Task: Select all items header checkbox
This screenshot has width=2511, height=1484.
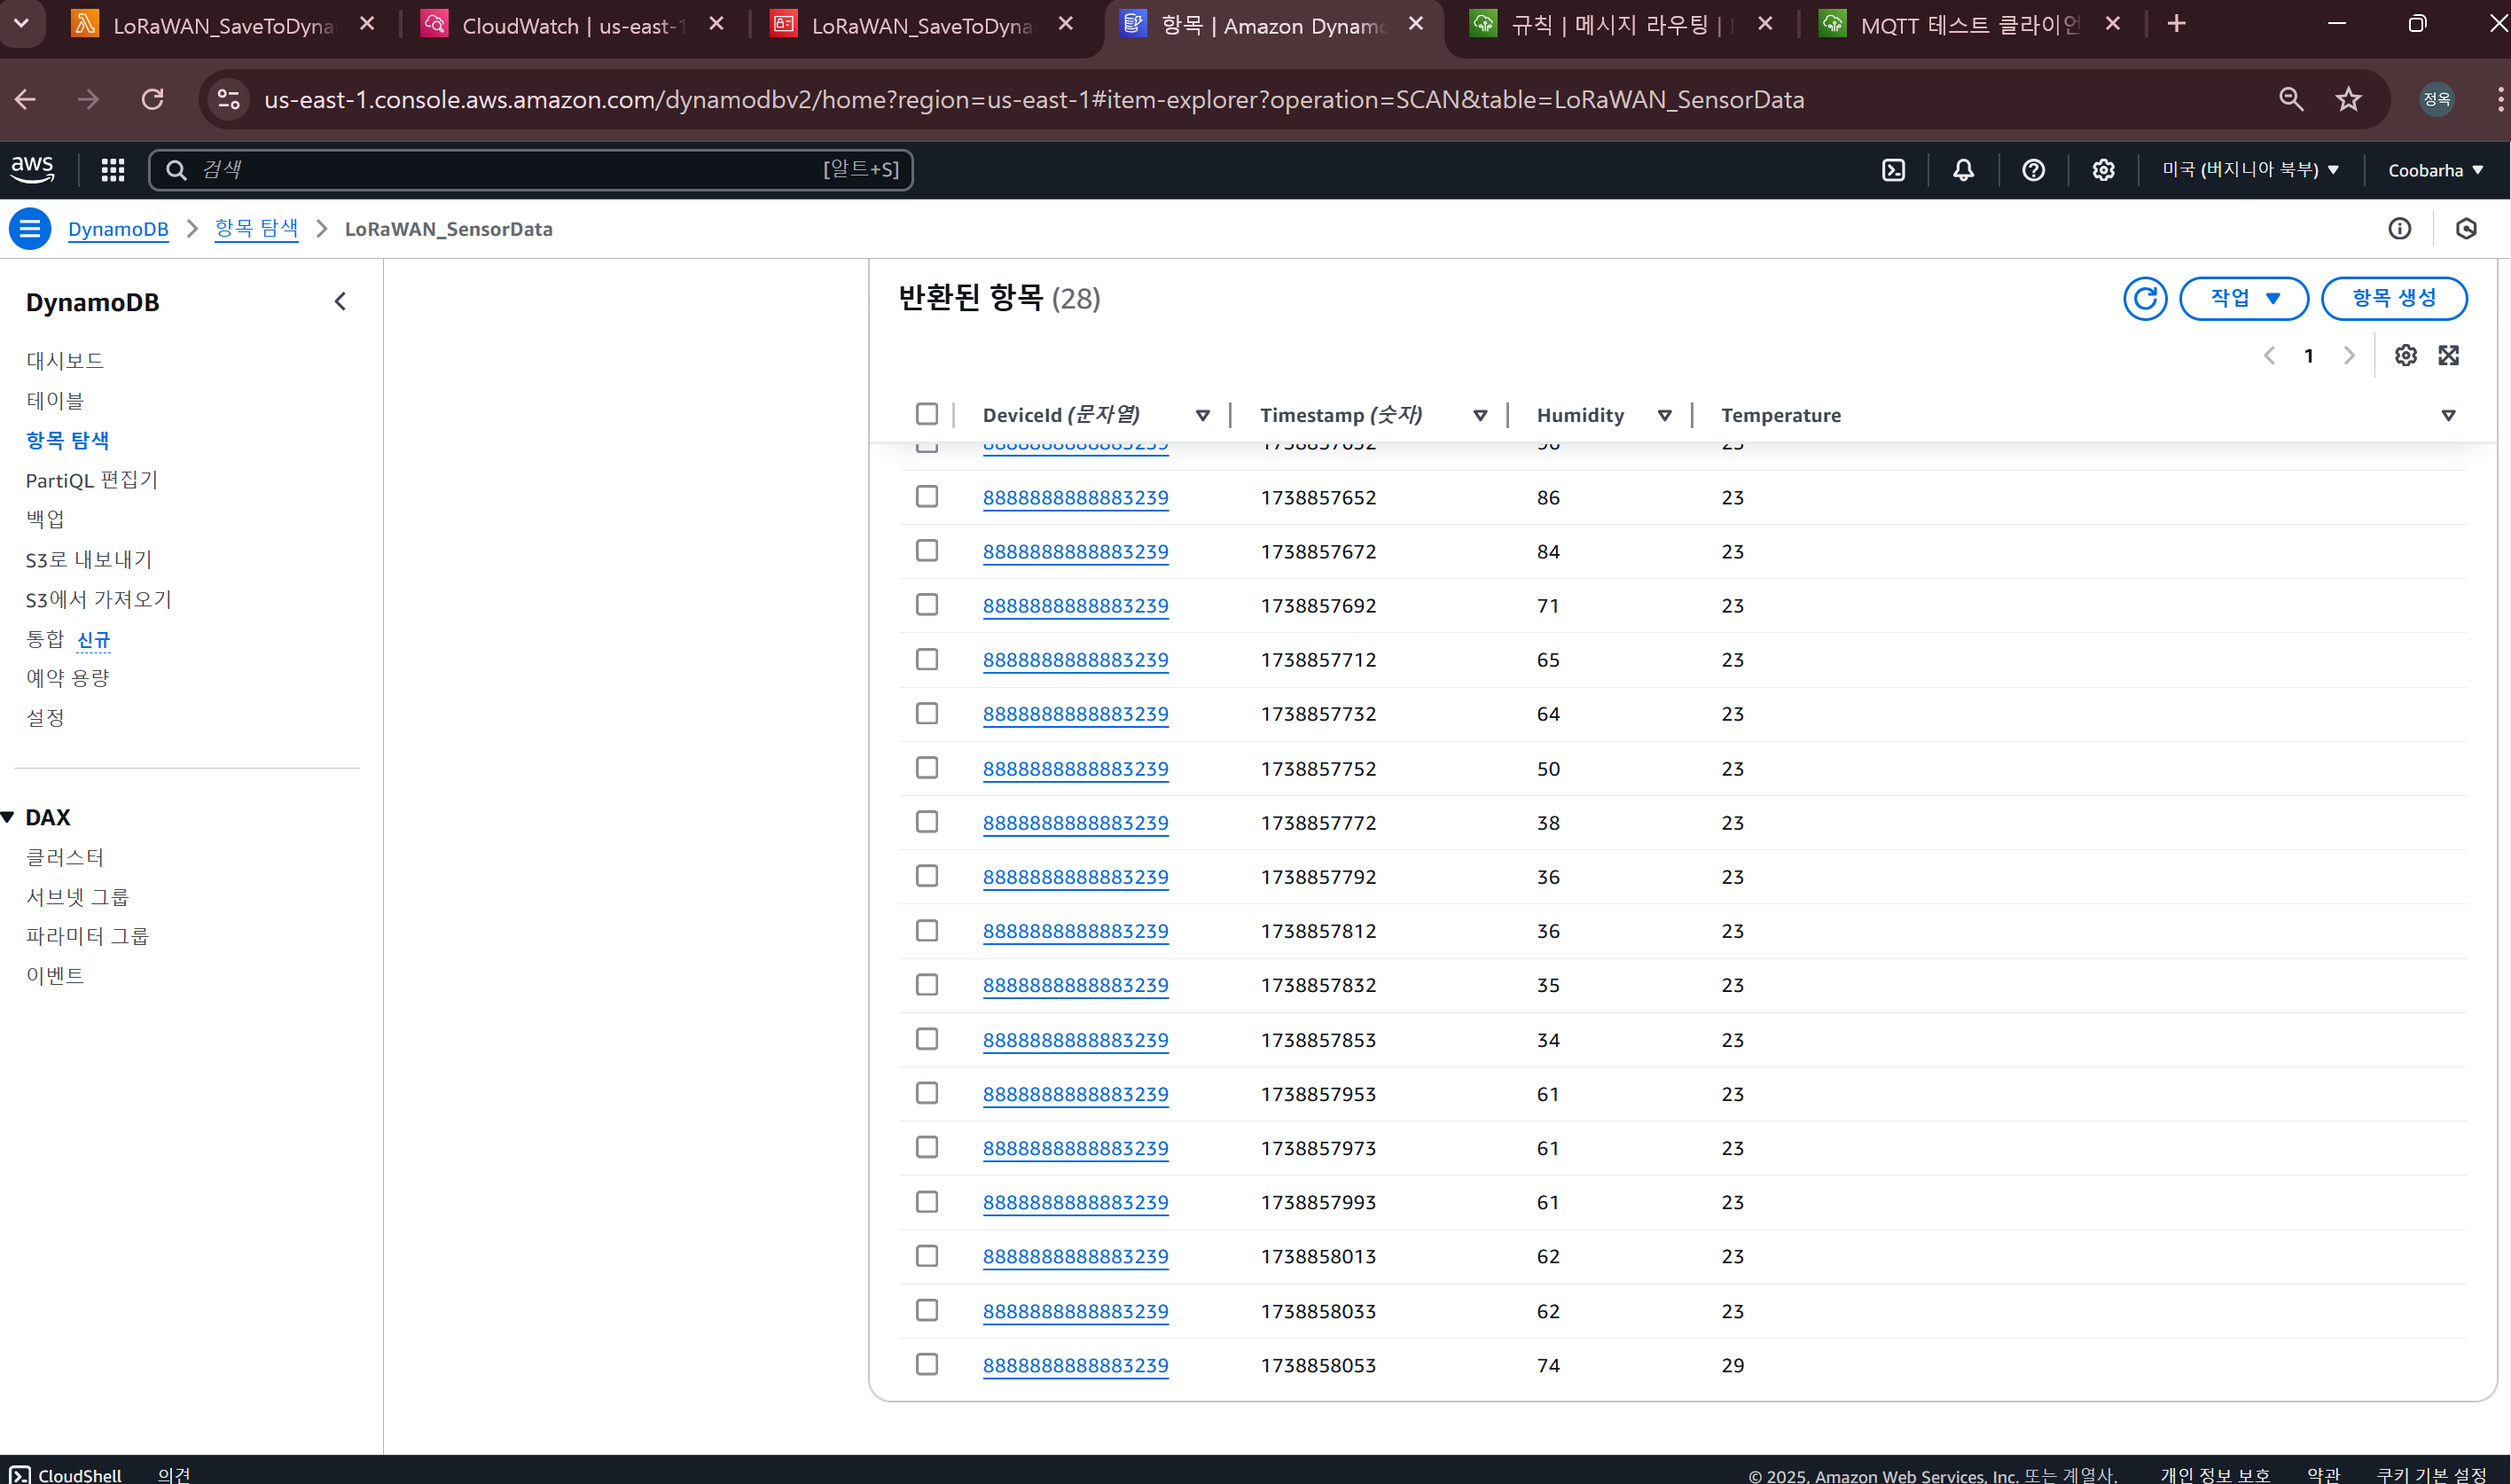Action: pos(927,414)
